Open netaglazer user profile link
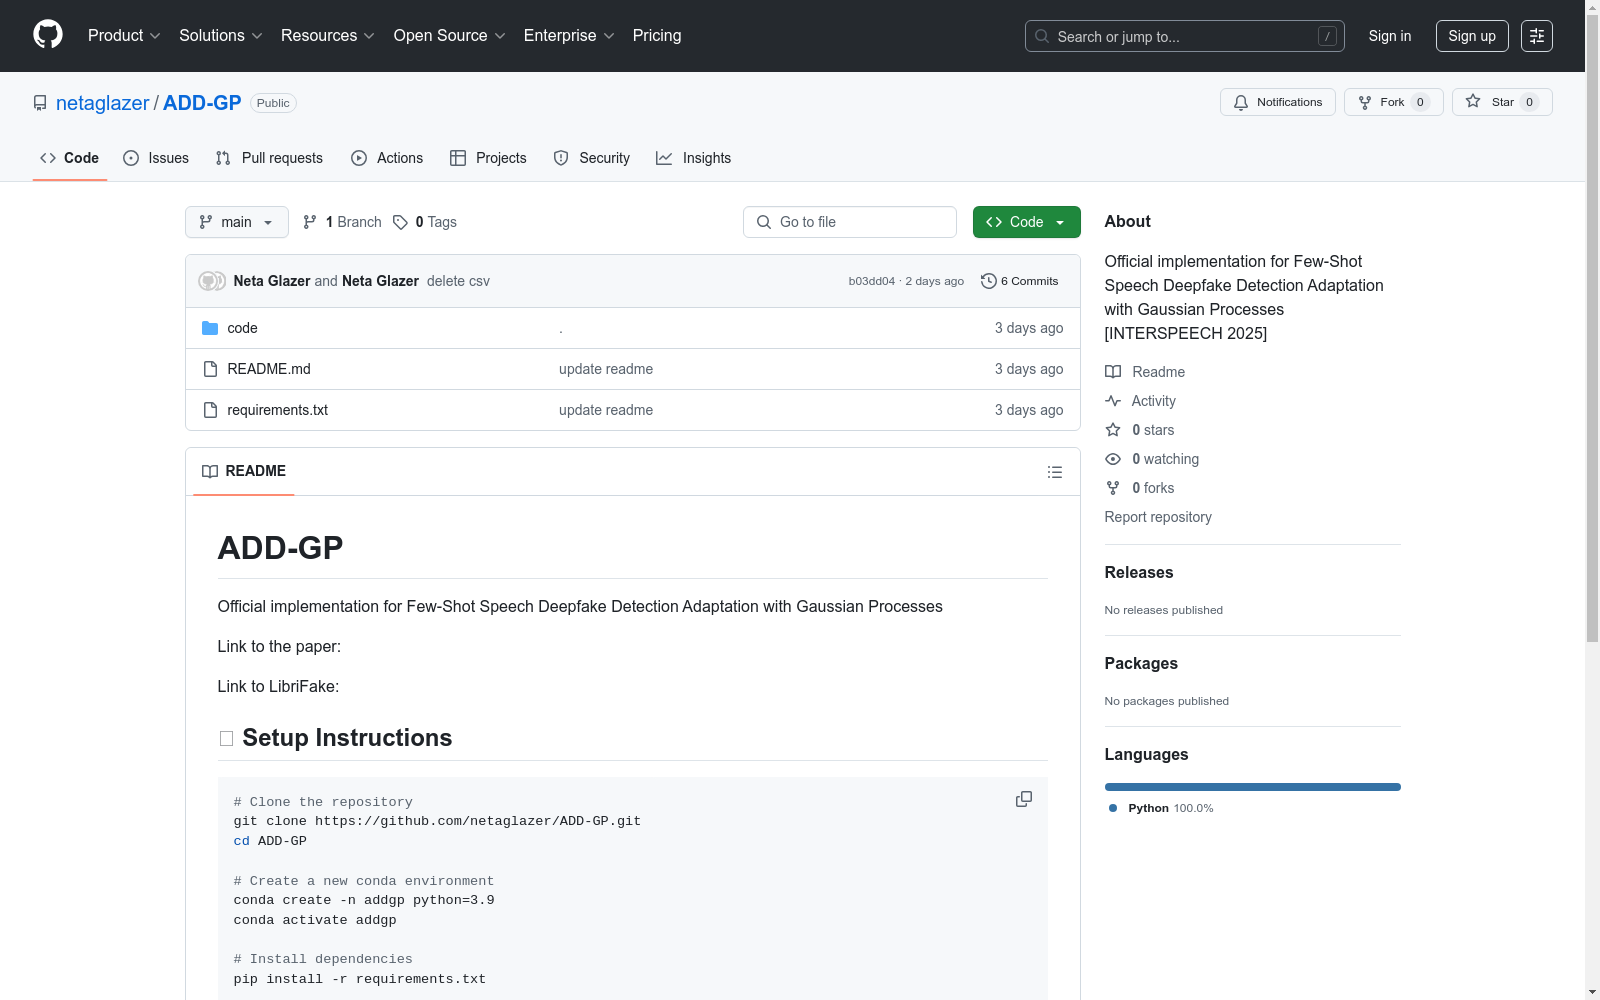This screenshot has height=1000, width=1600. [102, 103]
